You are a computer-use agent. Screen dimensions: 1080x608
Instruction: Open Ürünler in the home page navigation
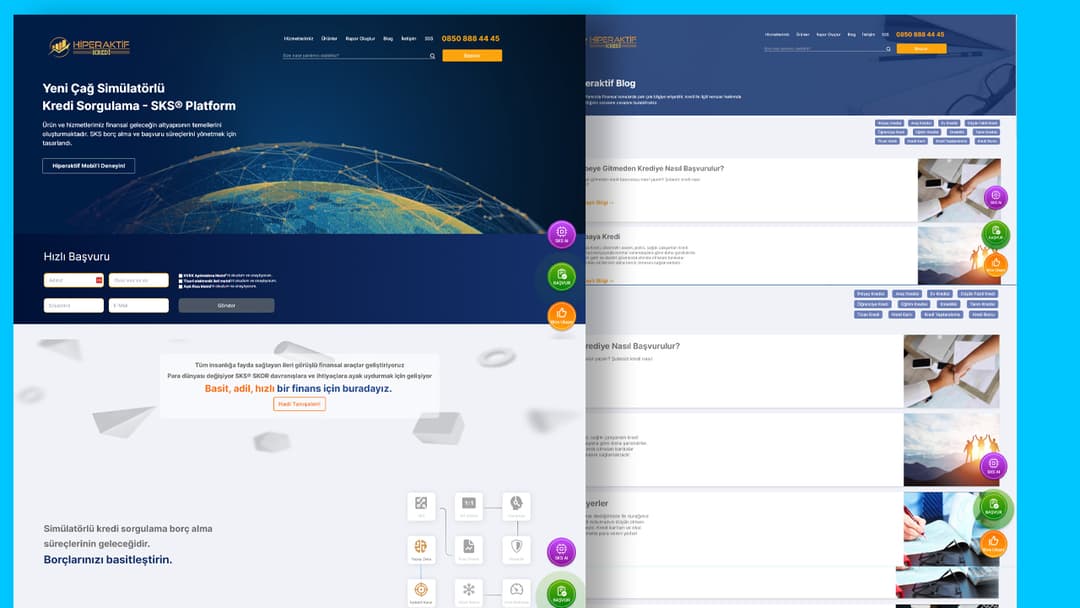(x=329, y=39)
